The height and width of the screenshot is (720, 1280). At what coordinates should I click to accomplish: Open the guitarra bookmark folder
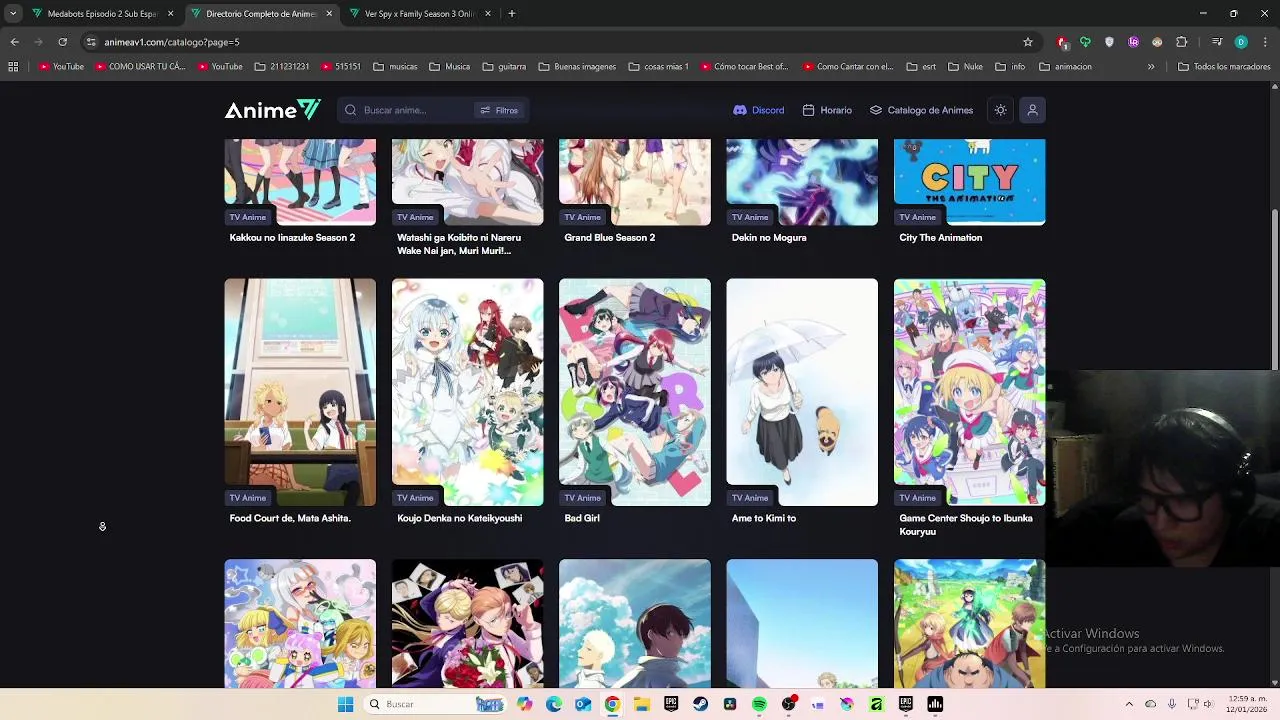click(x=504, y=67)
